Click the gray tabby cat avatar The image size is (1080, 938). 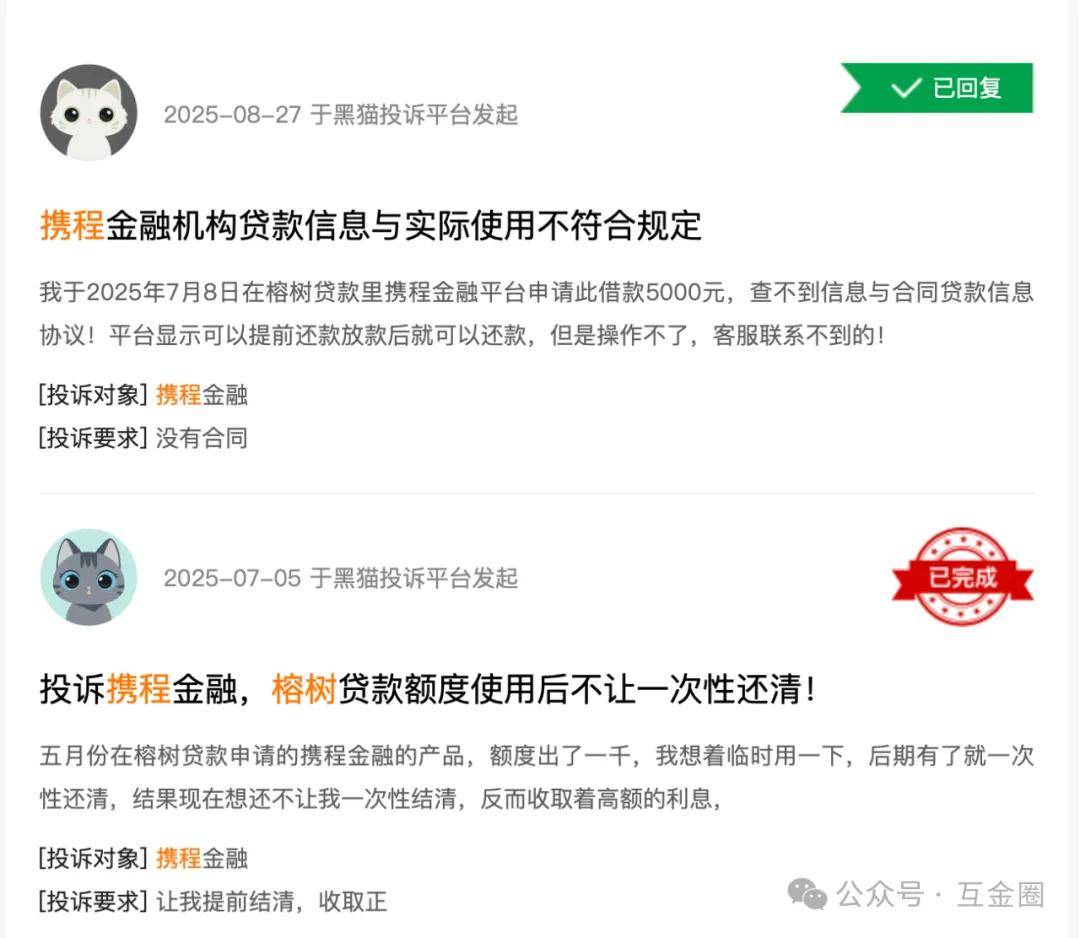click(x=89, y=577)
